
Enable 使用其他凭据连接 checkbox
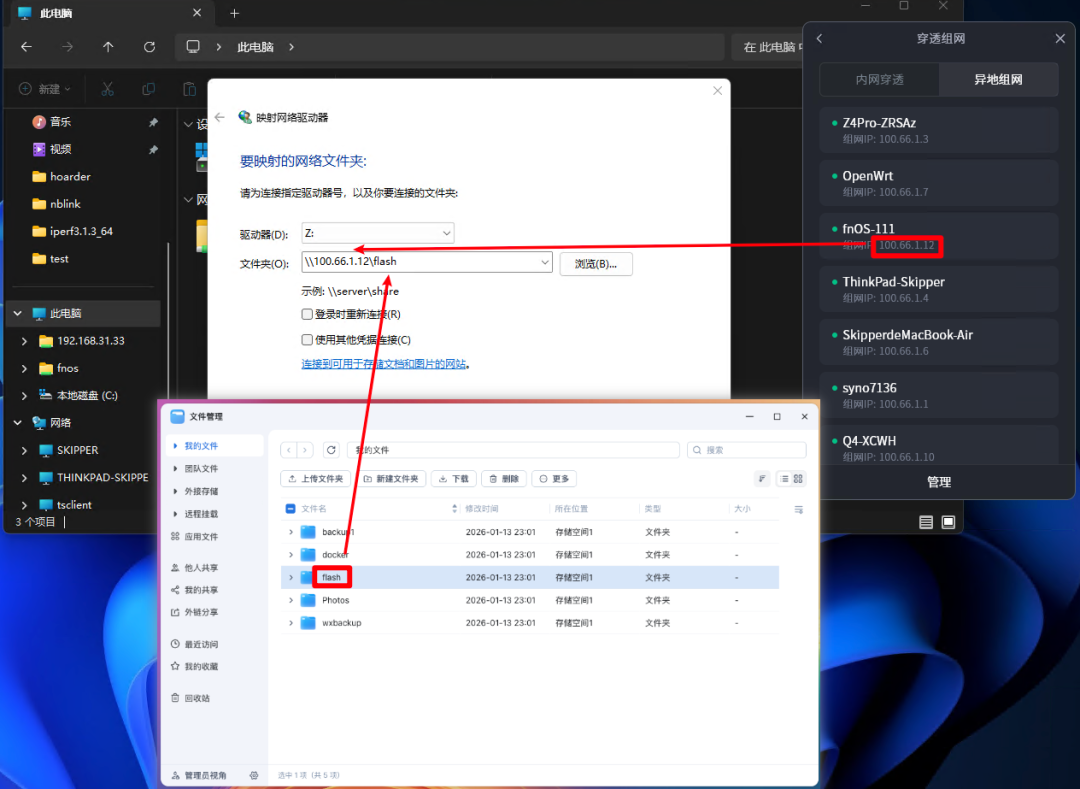point(307,339)
